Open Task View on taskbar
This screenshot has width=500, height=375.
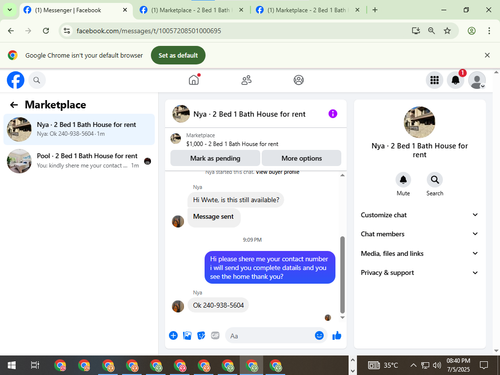[35, 365]
